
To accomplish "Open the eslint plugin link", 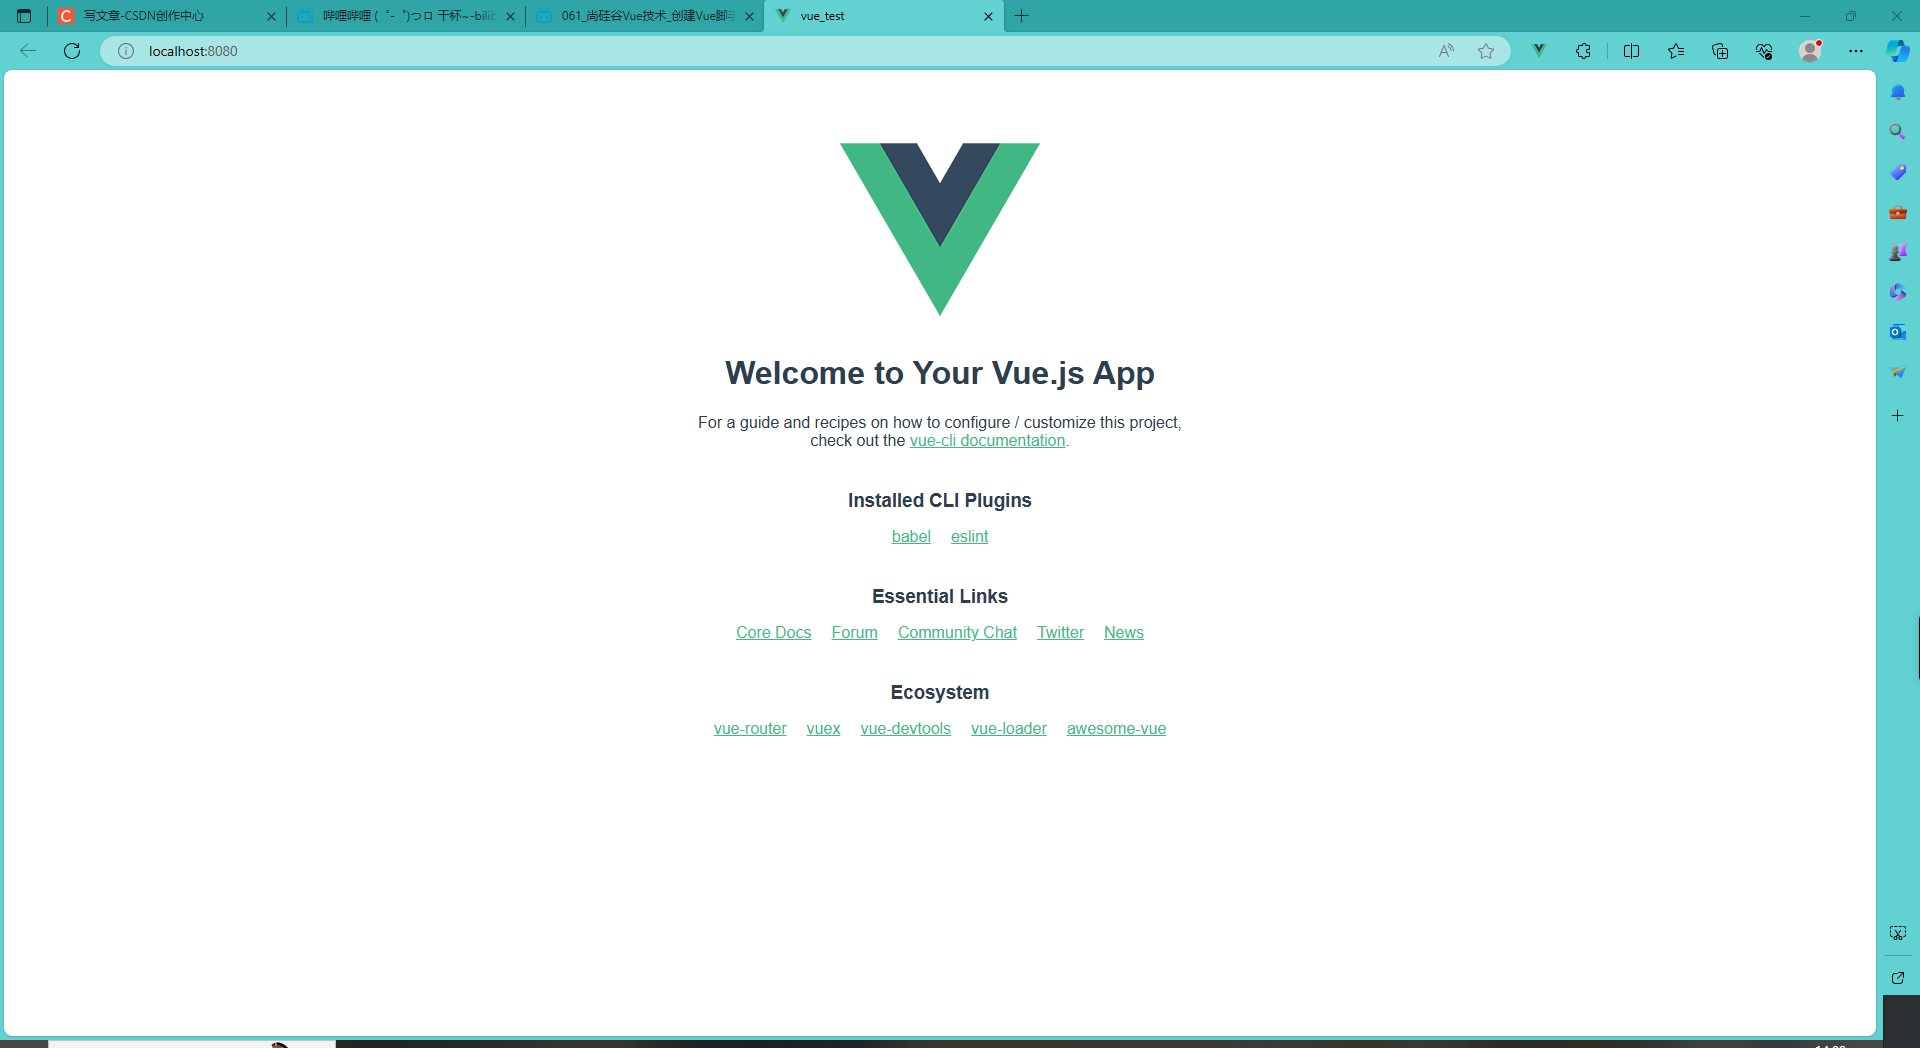I will click(969, 537).
